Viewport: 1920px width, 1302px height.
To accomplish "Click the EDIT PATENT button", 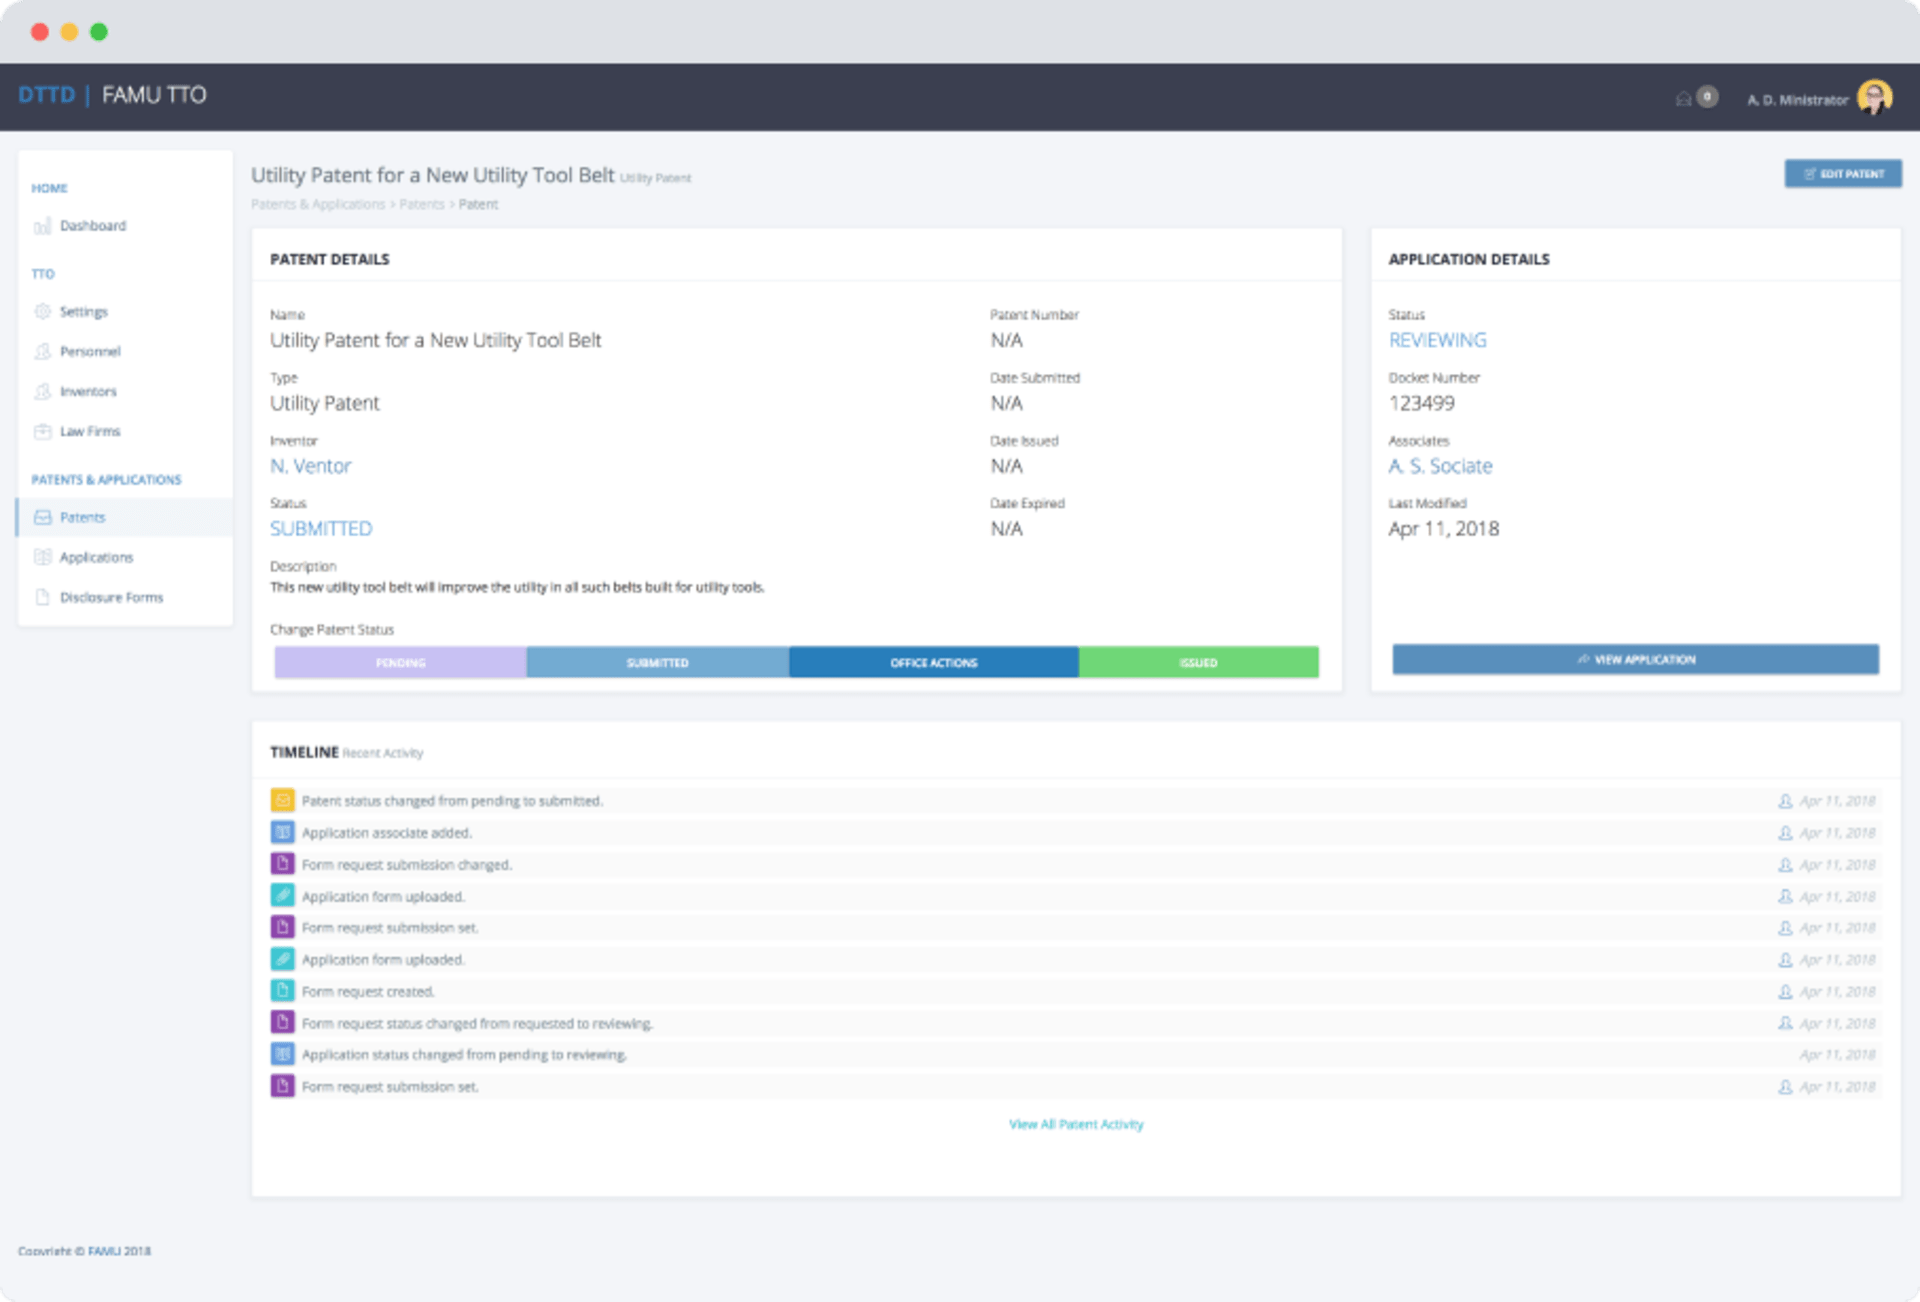I will [x=1843, y=173].
